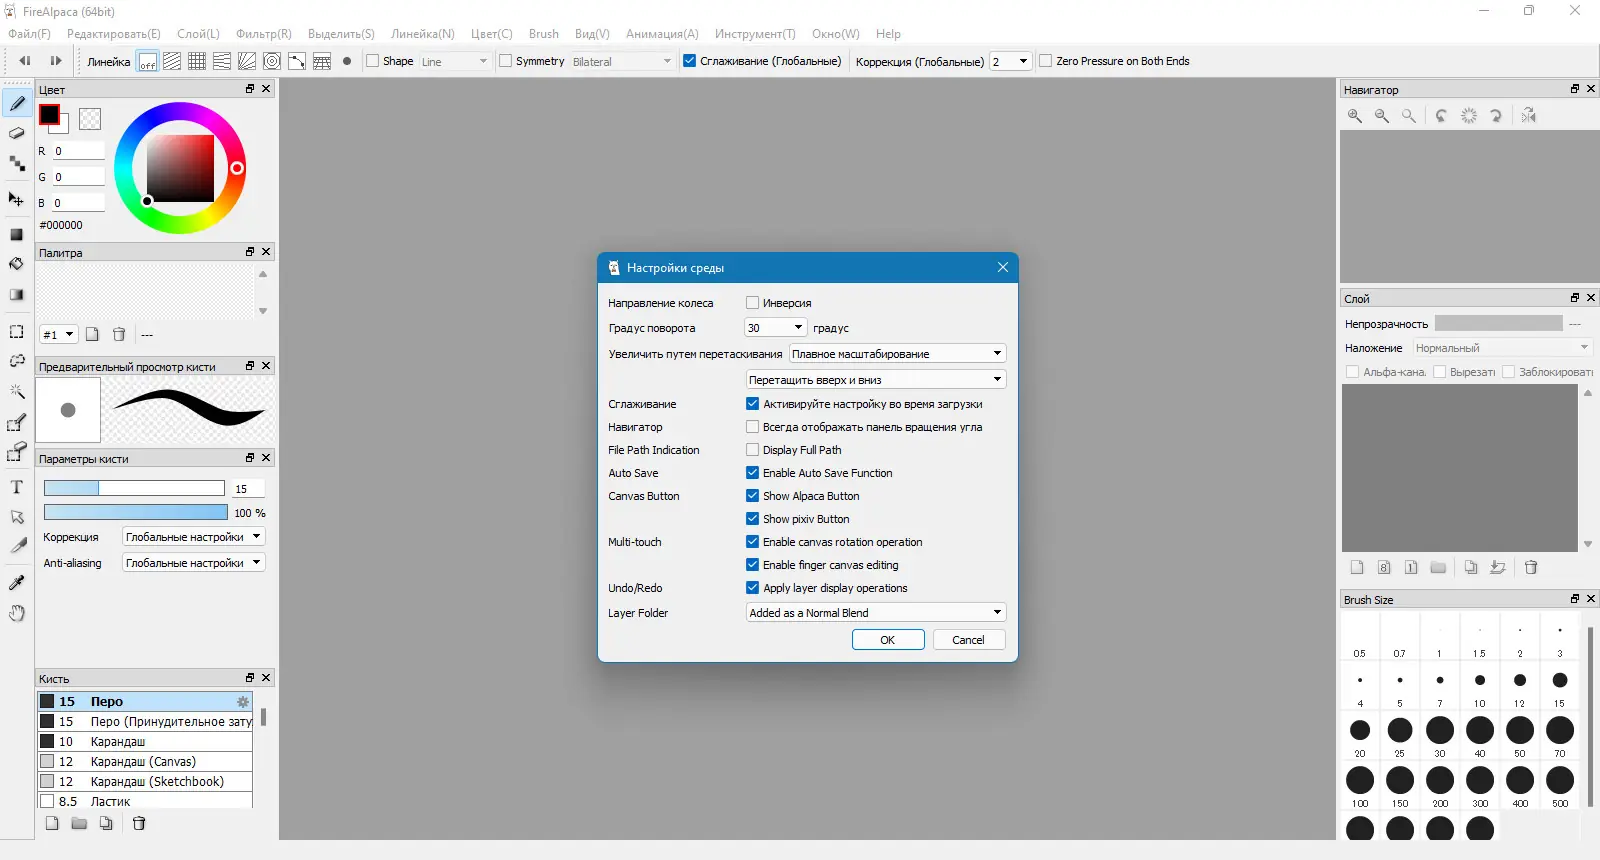Select the Move tool in the left toolbar
The width and height of the screenshot is (1600, 860).
tap(17, 199)
